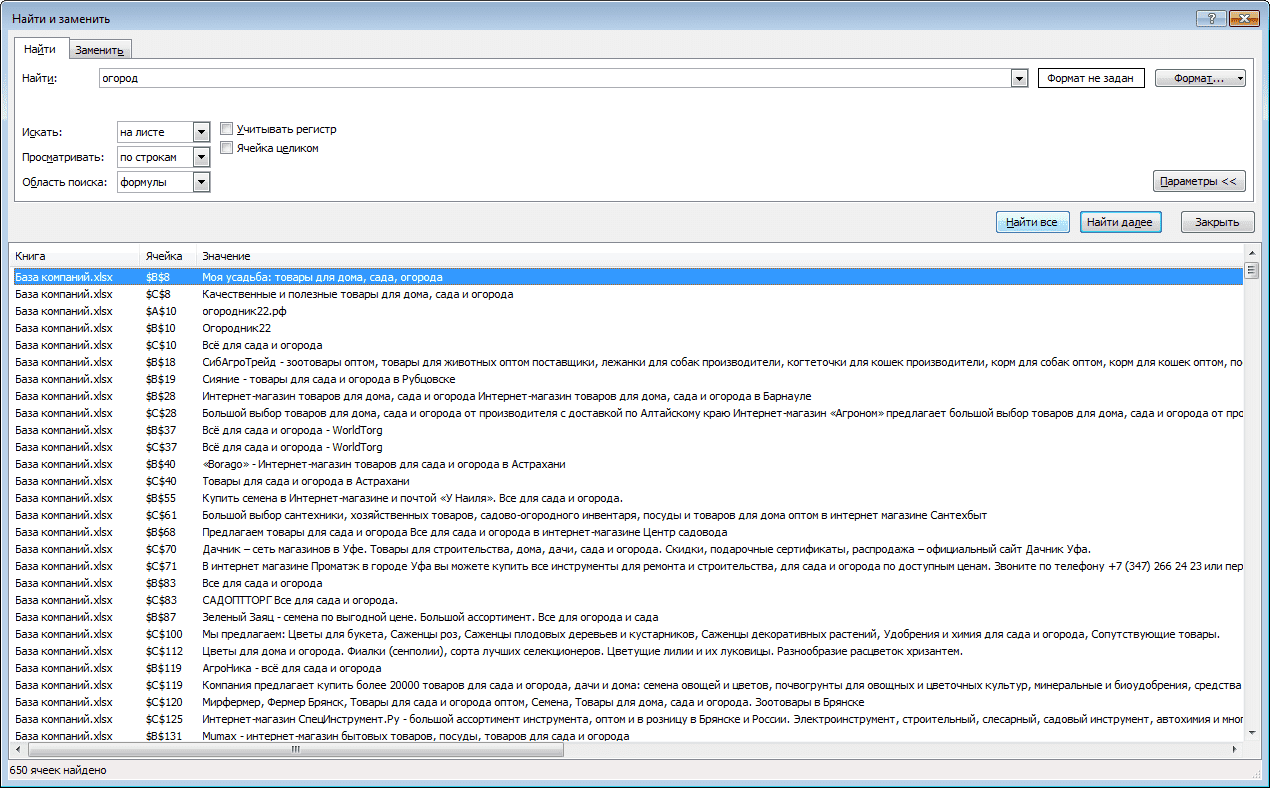1270x788 pixels.
Task: Open the Формат button dropdown arrow
Action: click(x=1240, y=78)
